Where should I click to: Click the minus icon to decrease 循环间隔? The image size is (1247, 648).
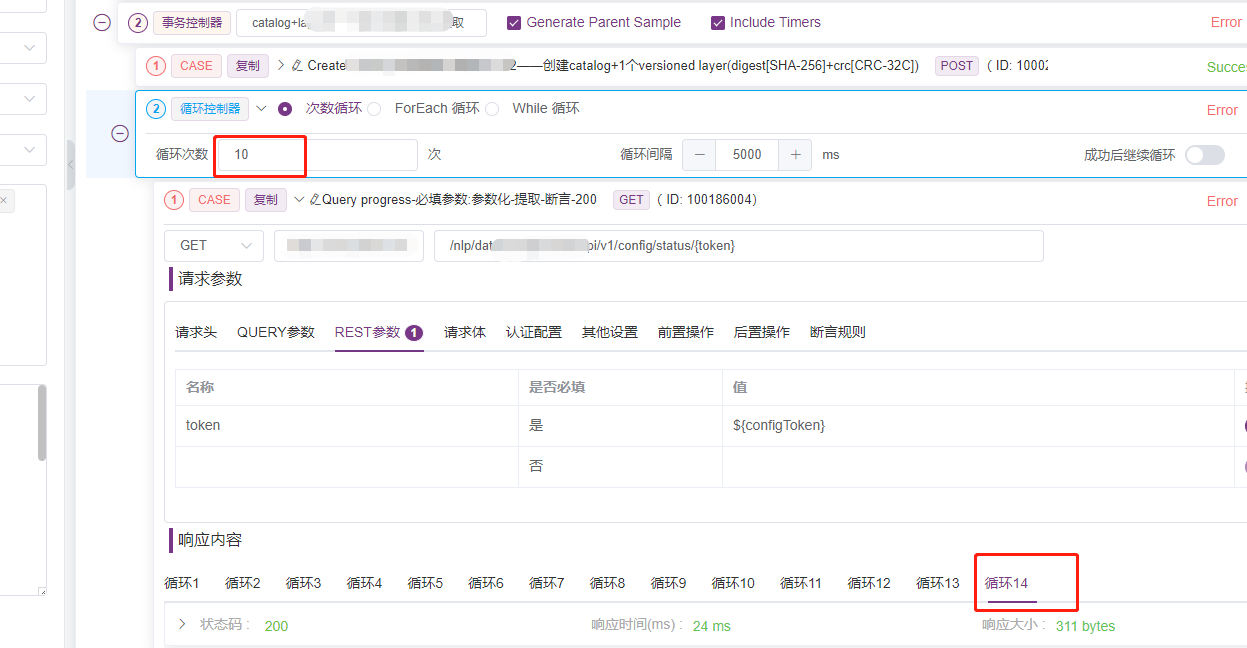pyautogui.click(x=699, y=155)
